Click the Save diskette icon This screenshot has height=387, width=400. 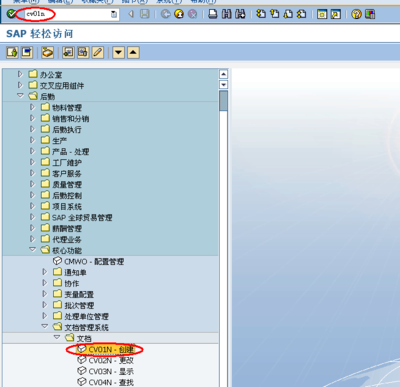145,14
